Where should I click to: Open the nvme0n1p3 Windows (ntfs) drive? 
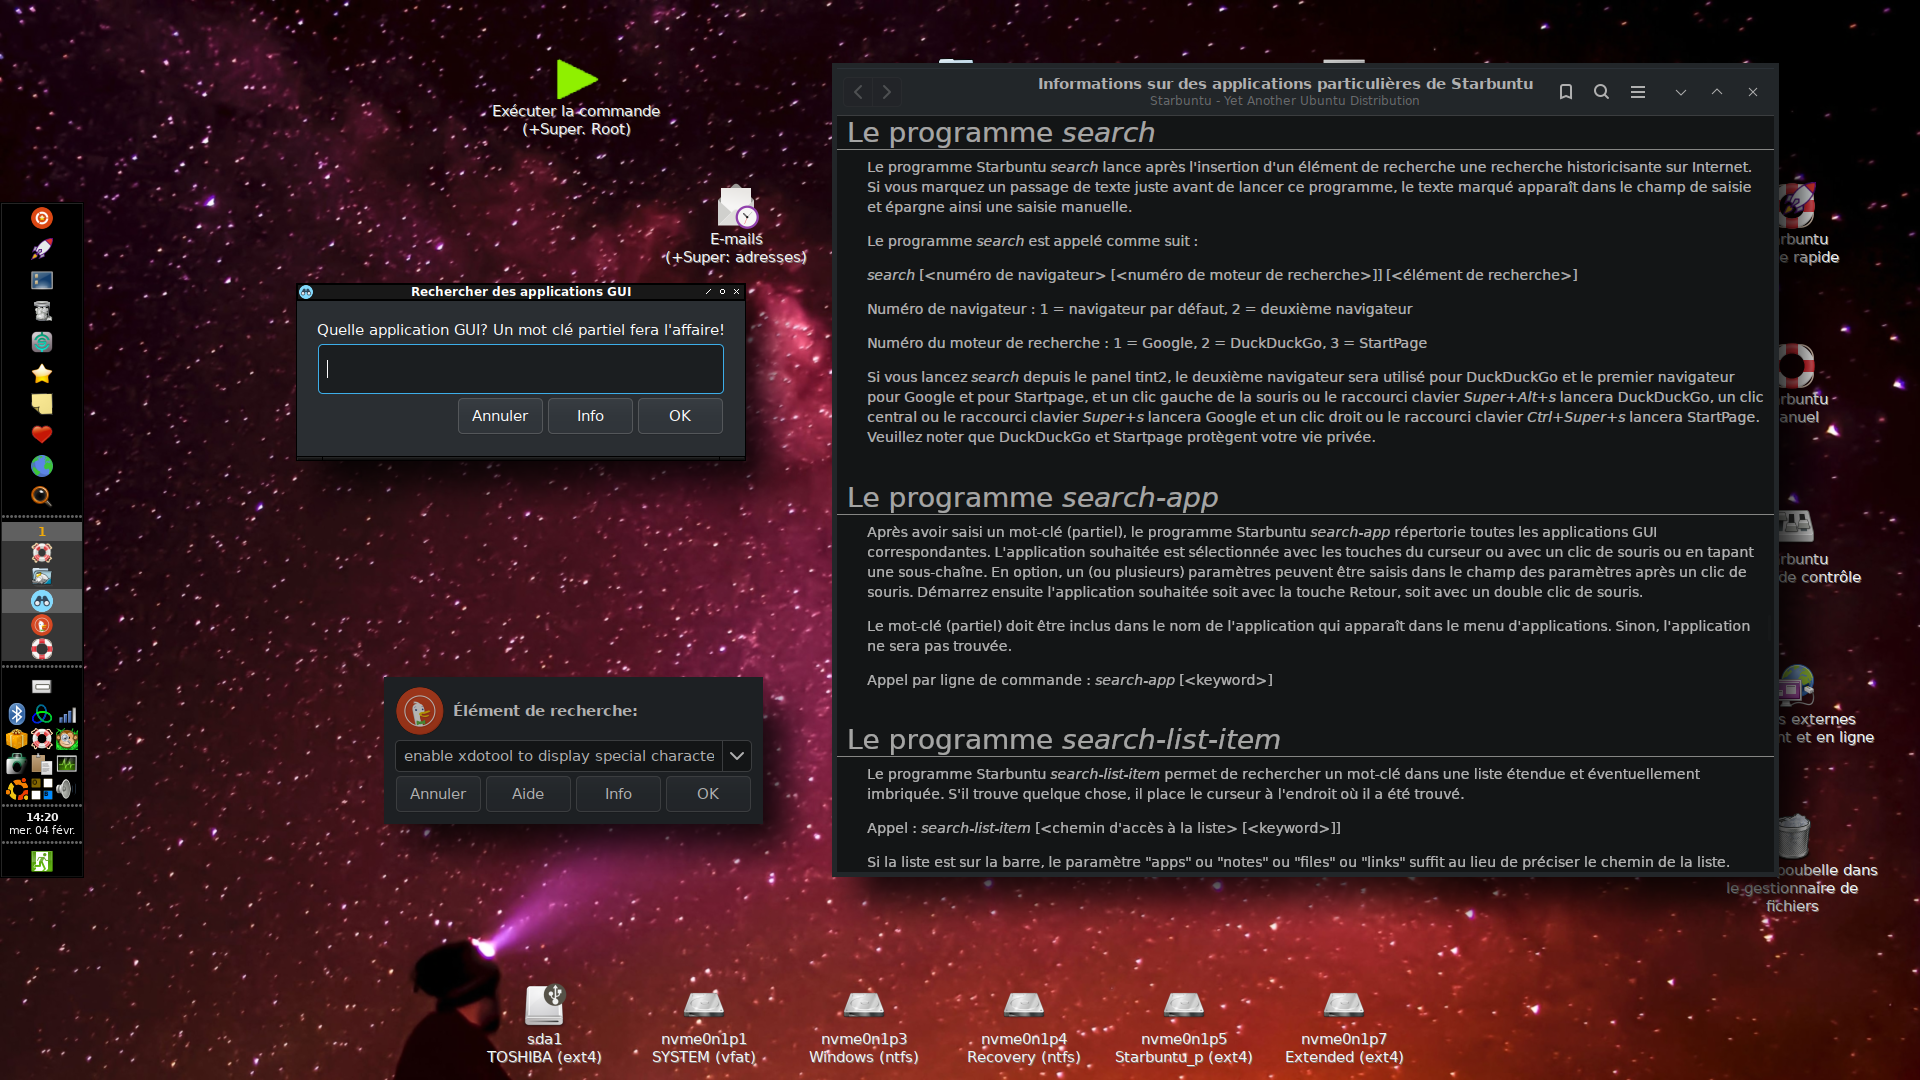(863, 1005)
